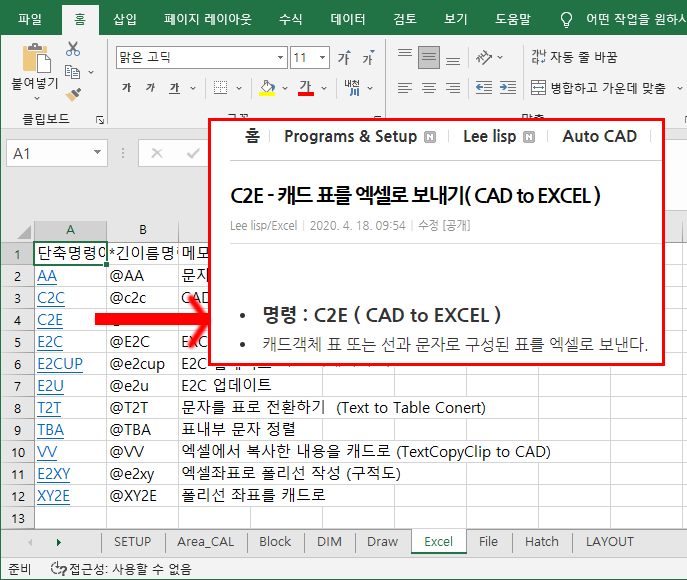Open the C2C hyperlink
This screenshot has width=687, height=580.
tap(51, 298)
